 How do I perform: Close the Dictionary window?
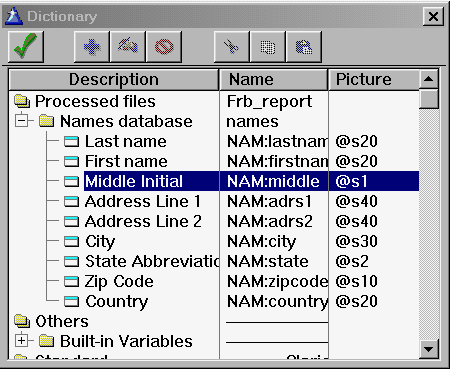point(433,16)
